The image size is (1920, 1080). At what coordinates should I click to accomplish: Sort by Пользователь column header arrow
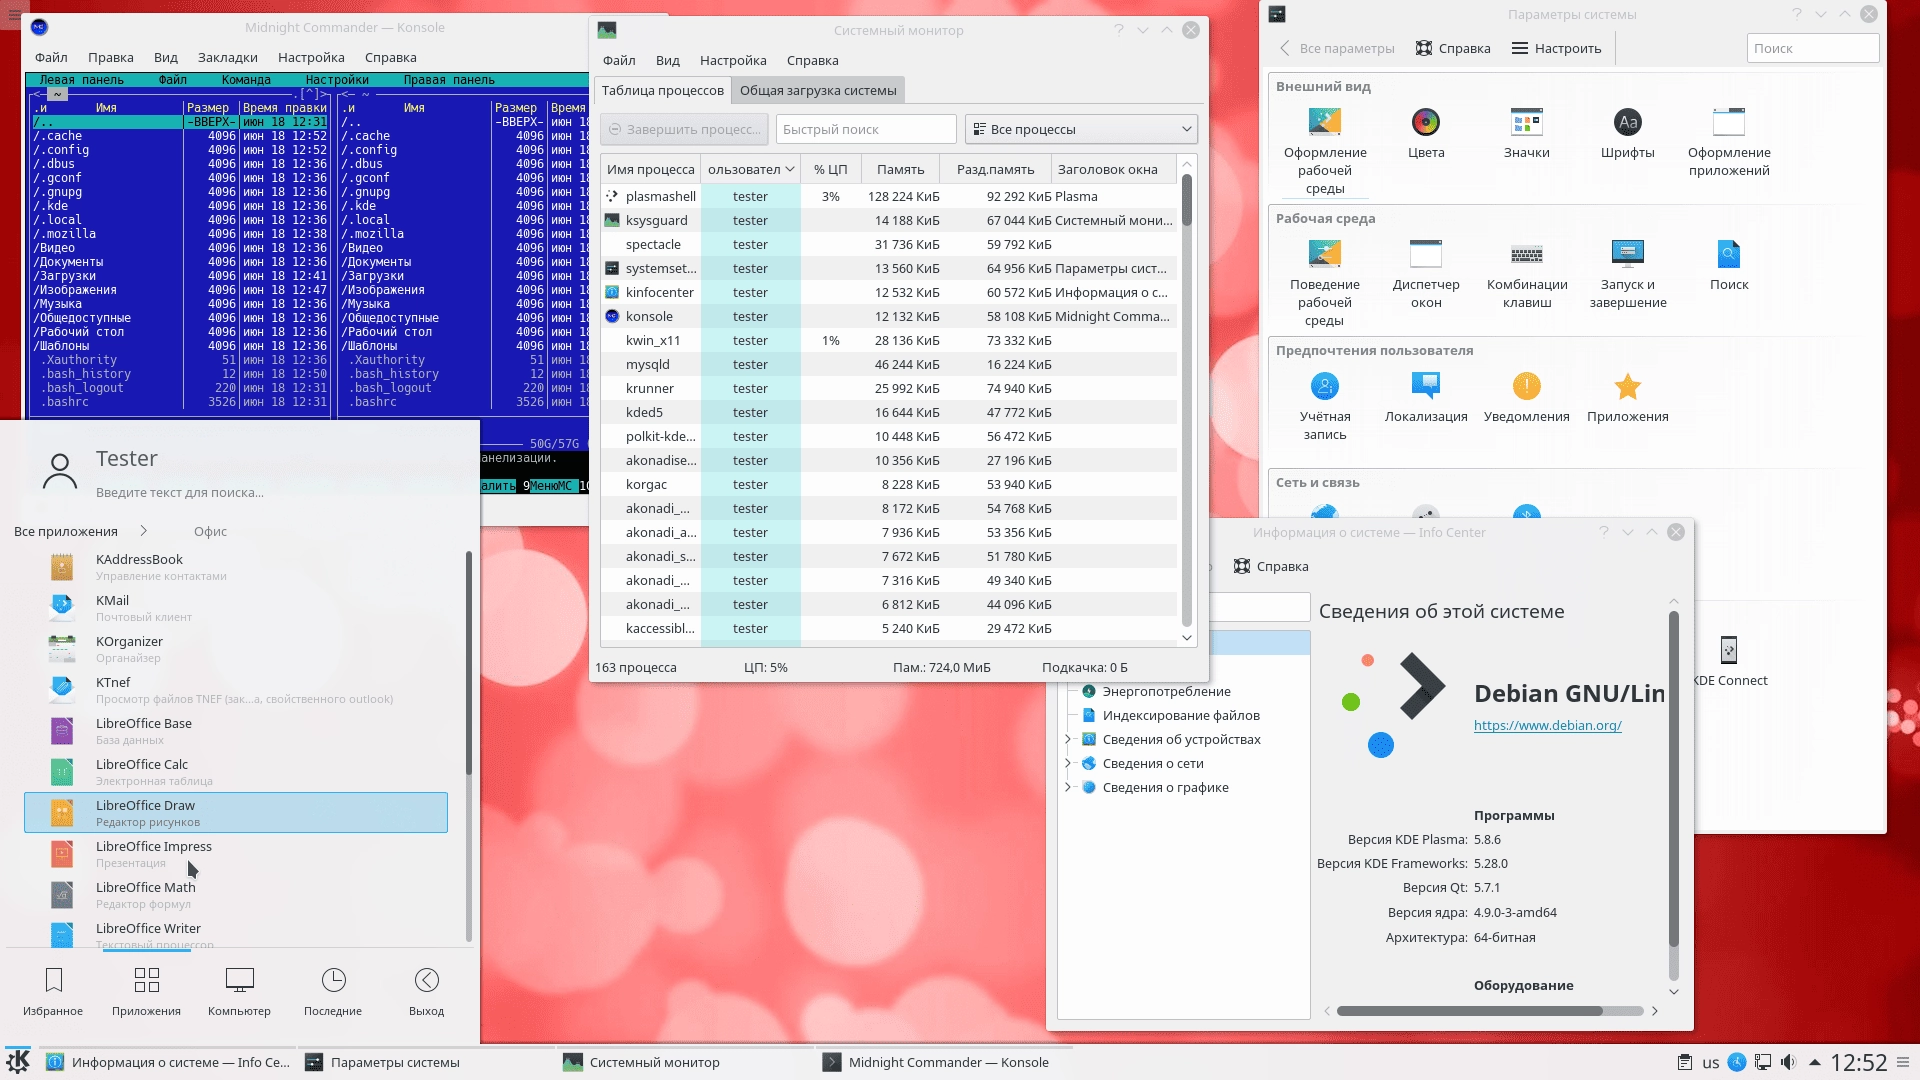tap(790, 170)
